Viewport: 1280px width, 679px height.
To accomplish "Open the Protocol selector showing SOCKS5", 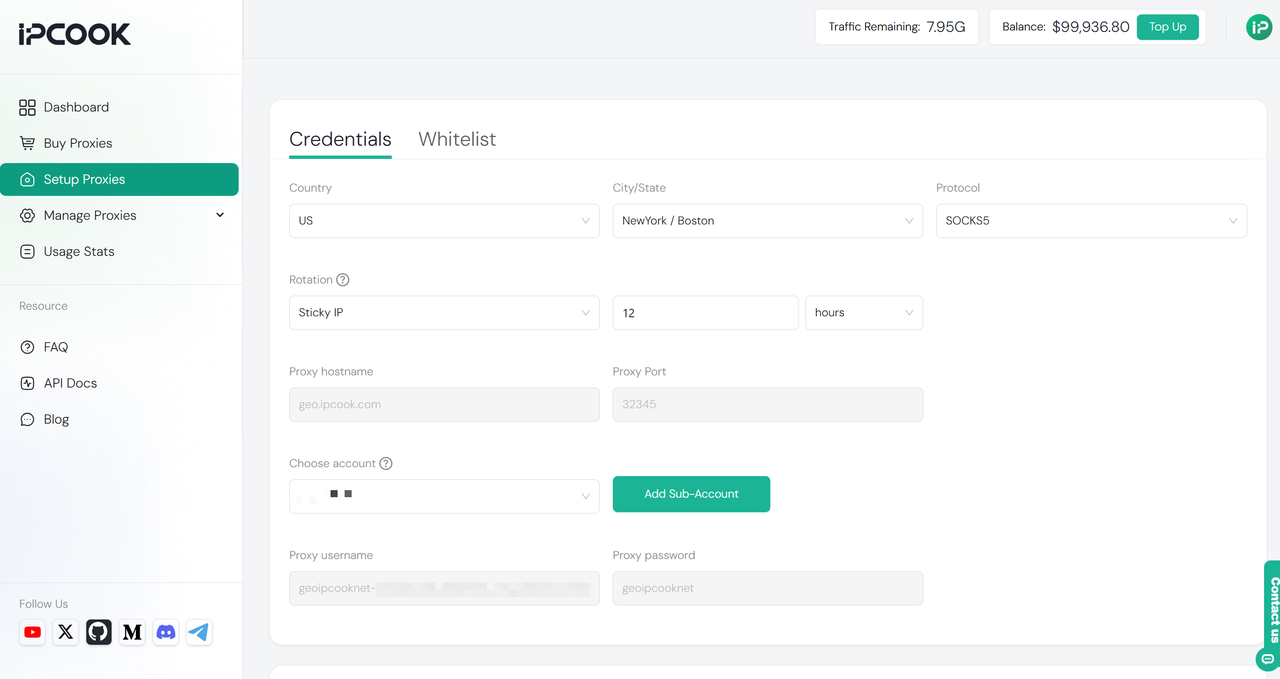I will click(1090, 220).
